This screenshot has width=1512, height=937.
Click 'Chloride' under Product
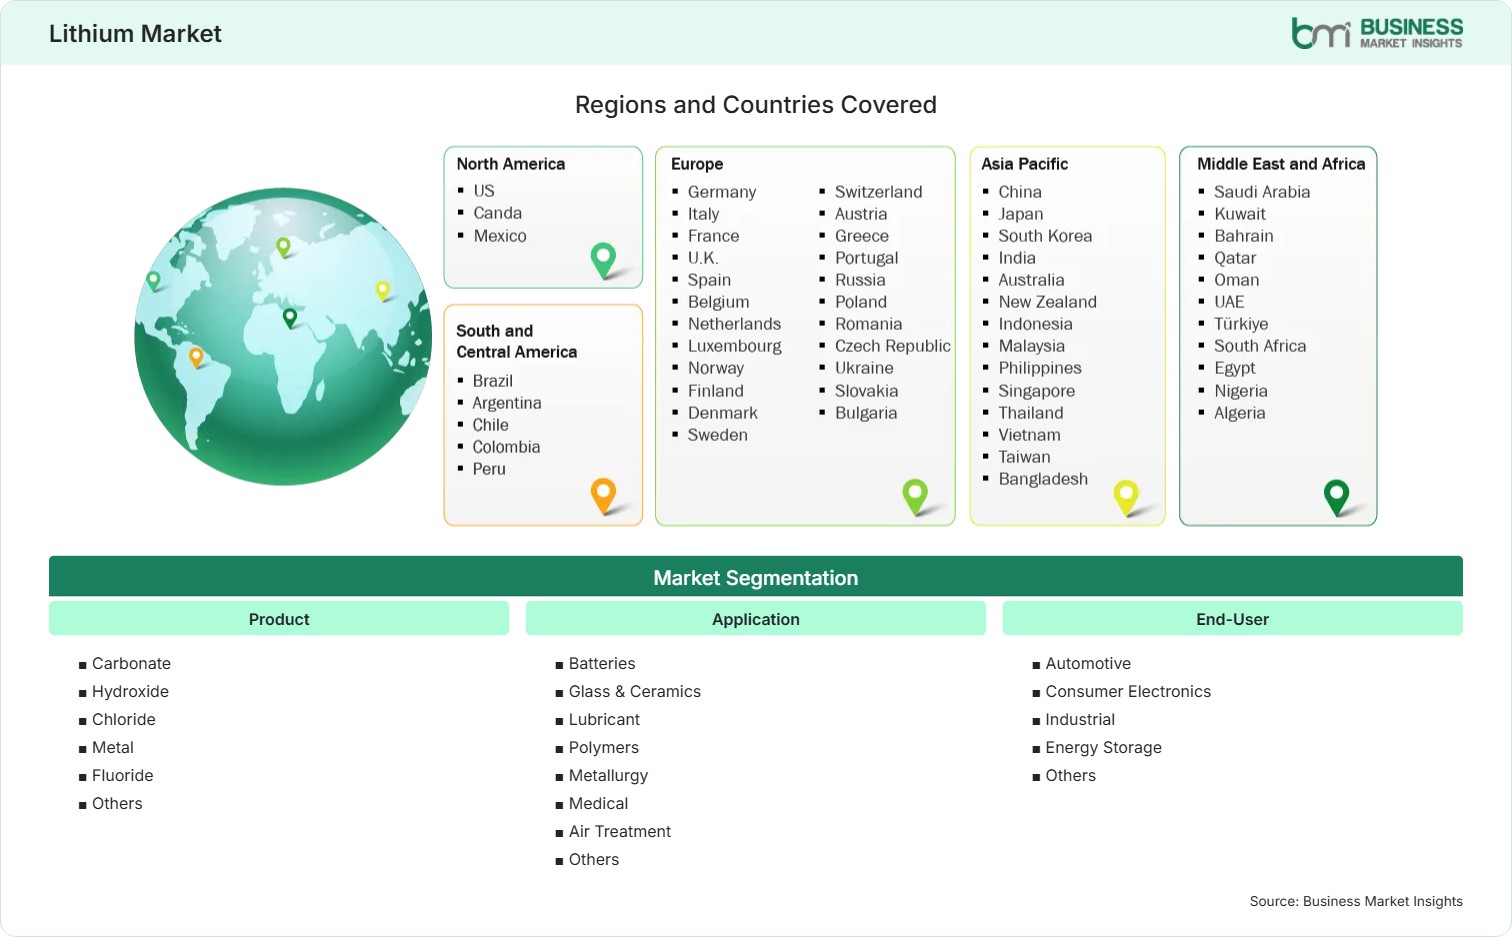(124, 719)
